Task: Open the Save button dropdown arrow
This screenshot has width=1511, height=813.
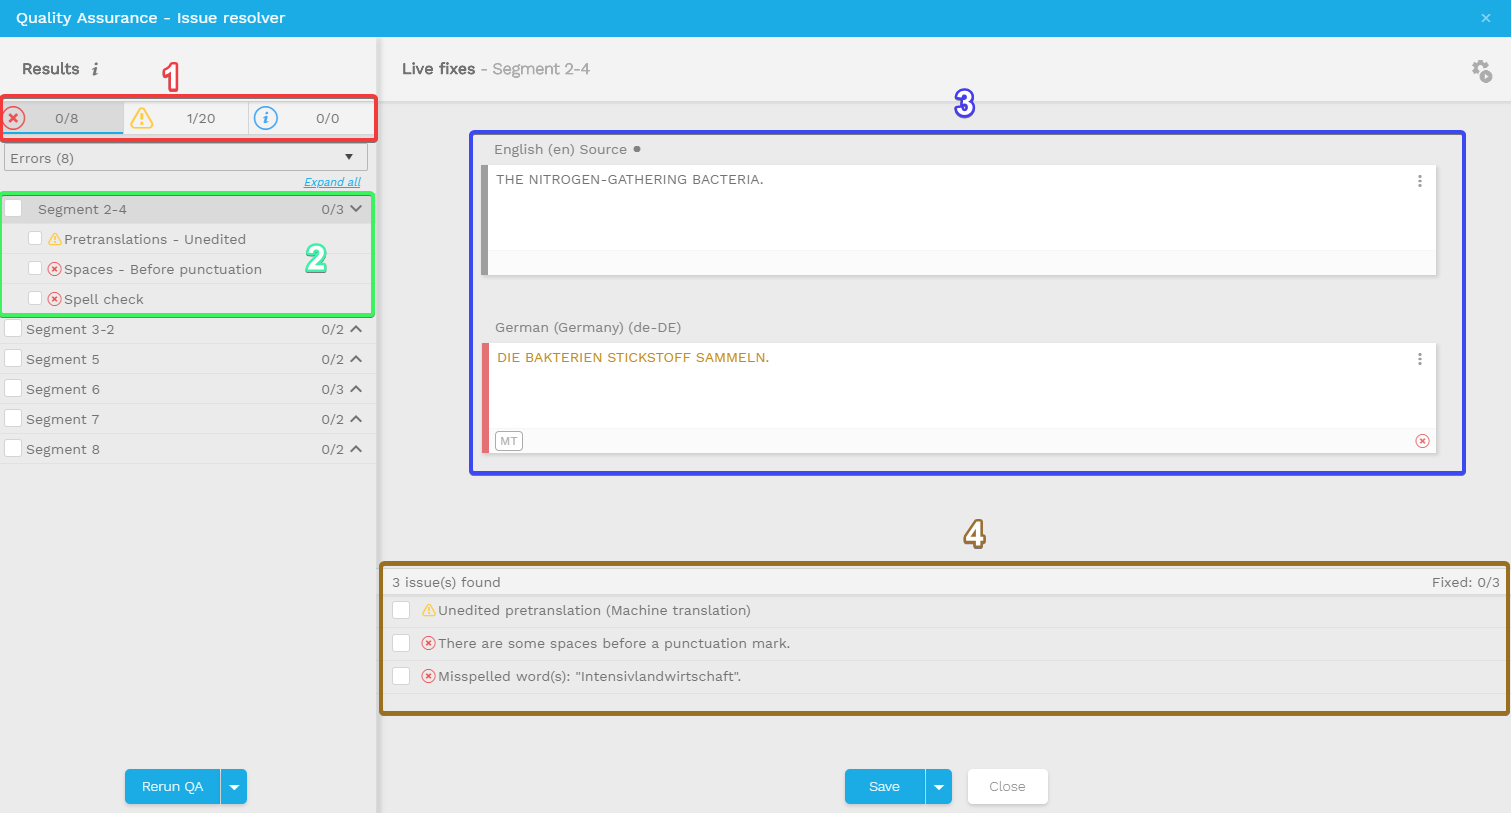Action: pyautogui.click(x=938, y=787)
